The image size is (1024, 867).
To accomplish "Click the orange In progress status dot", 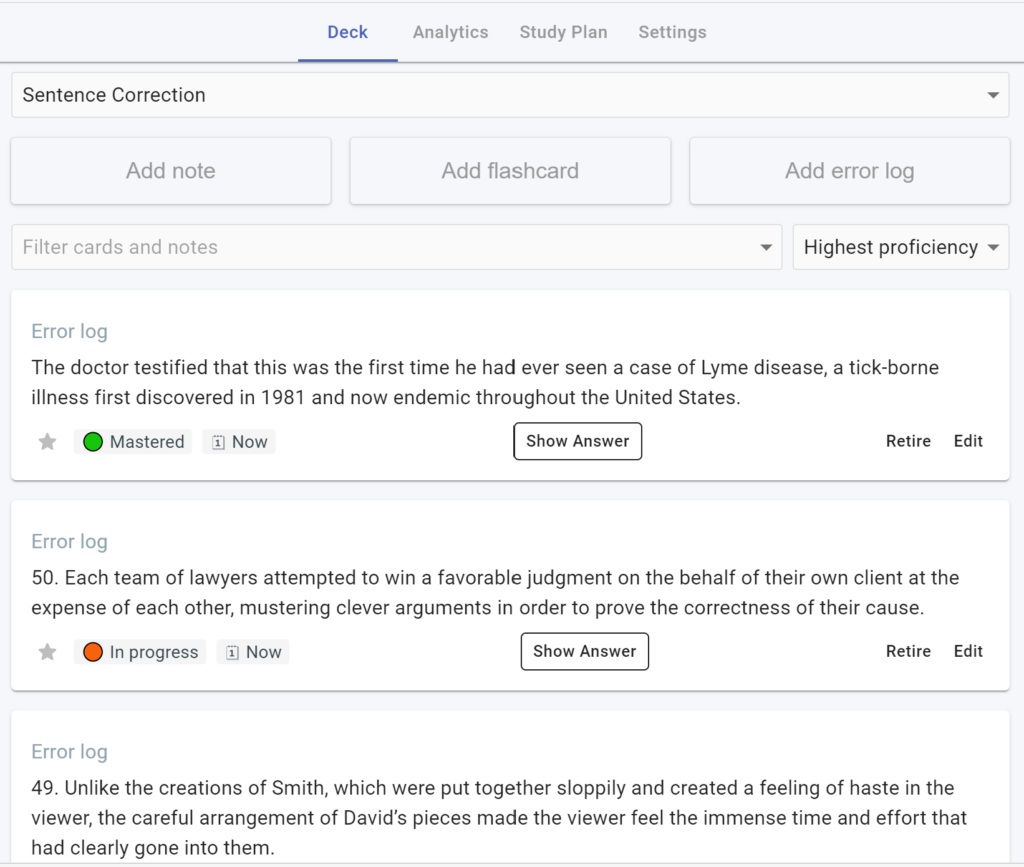I will 93,652.
